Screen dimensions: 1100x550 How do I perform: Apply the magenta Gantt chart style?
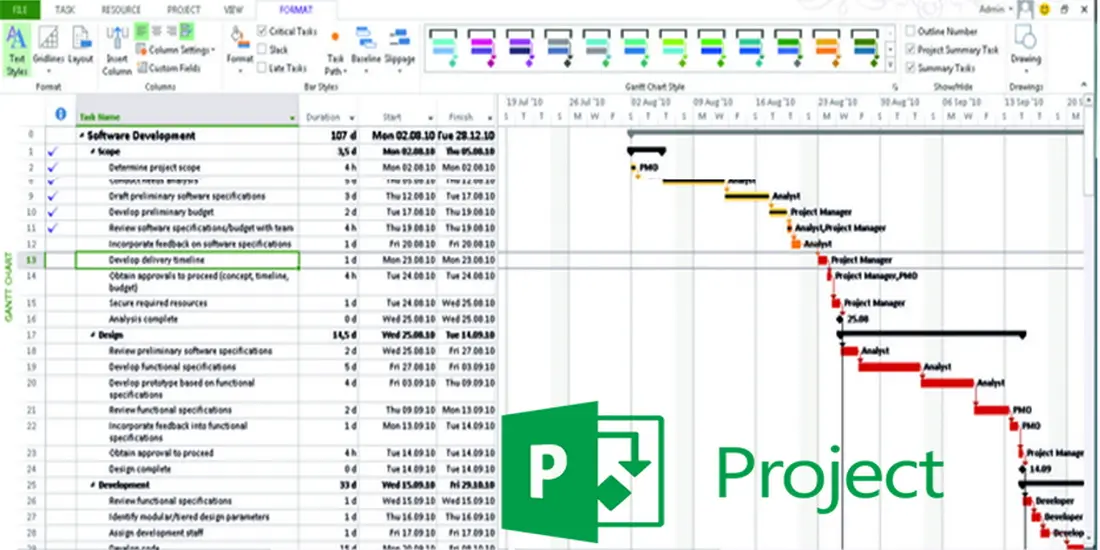(481, 47)
